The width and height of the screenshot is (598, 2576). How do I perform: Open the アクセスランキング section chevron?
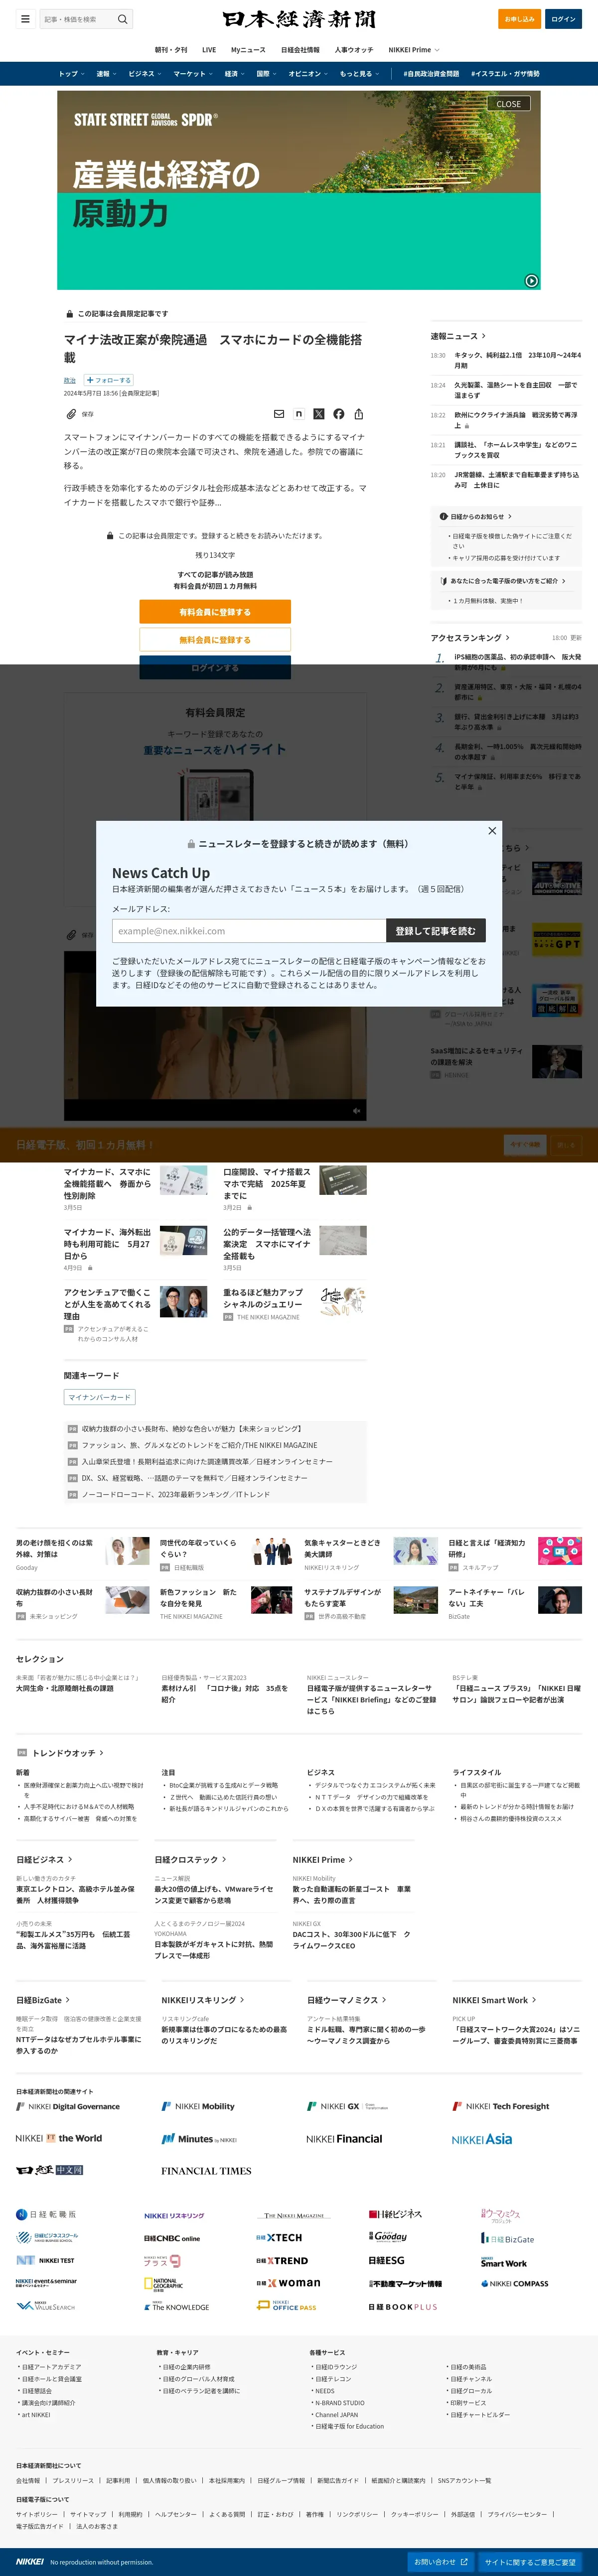[x=507, y=637]
